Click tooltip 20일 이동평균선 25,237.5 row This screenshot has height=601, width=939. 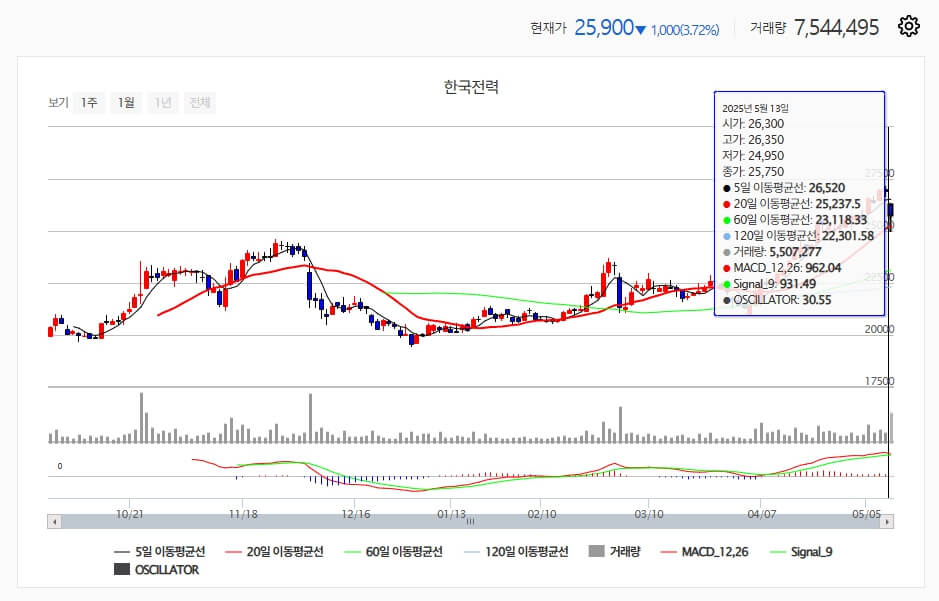[x=792, y=204]
